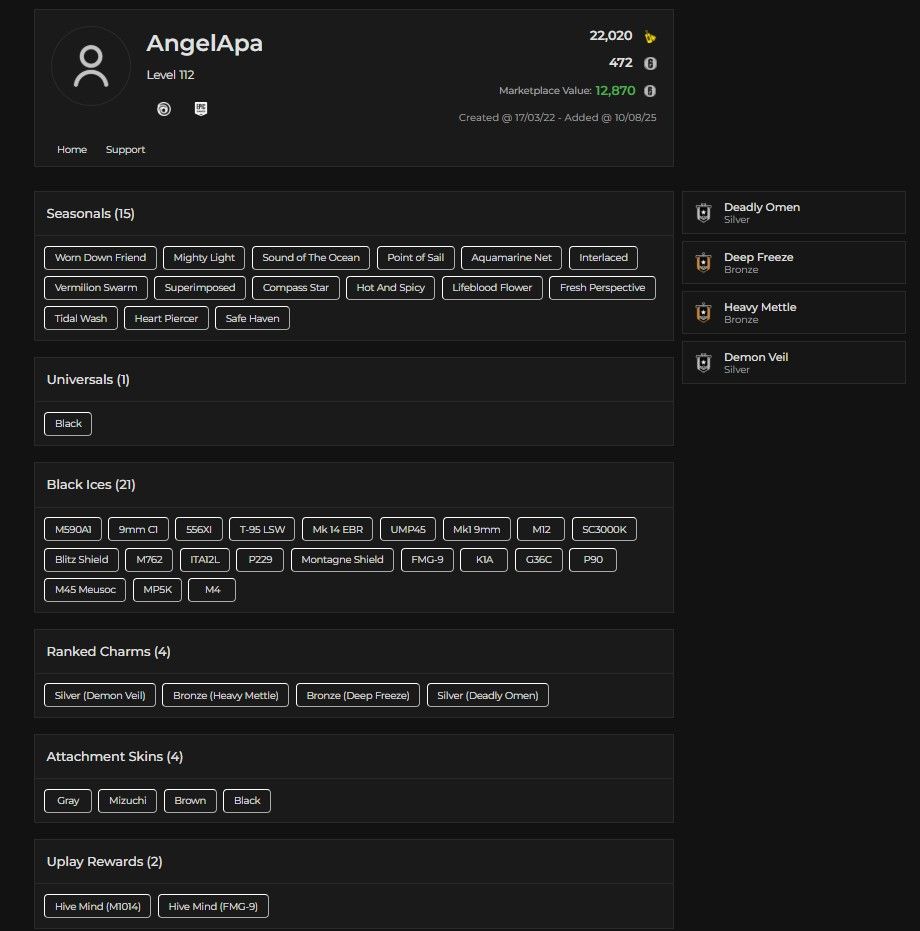This screenshot has height=931, width=920.
Task: Click the T-95 LSW tag
Action: pos(262,530)
